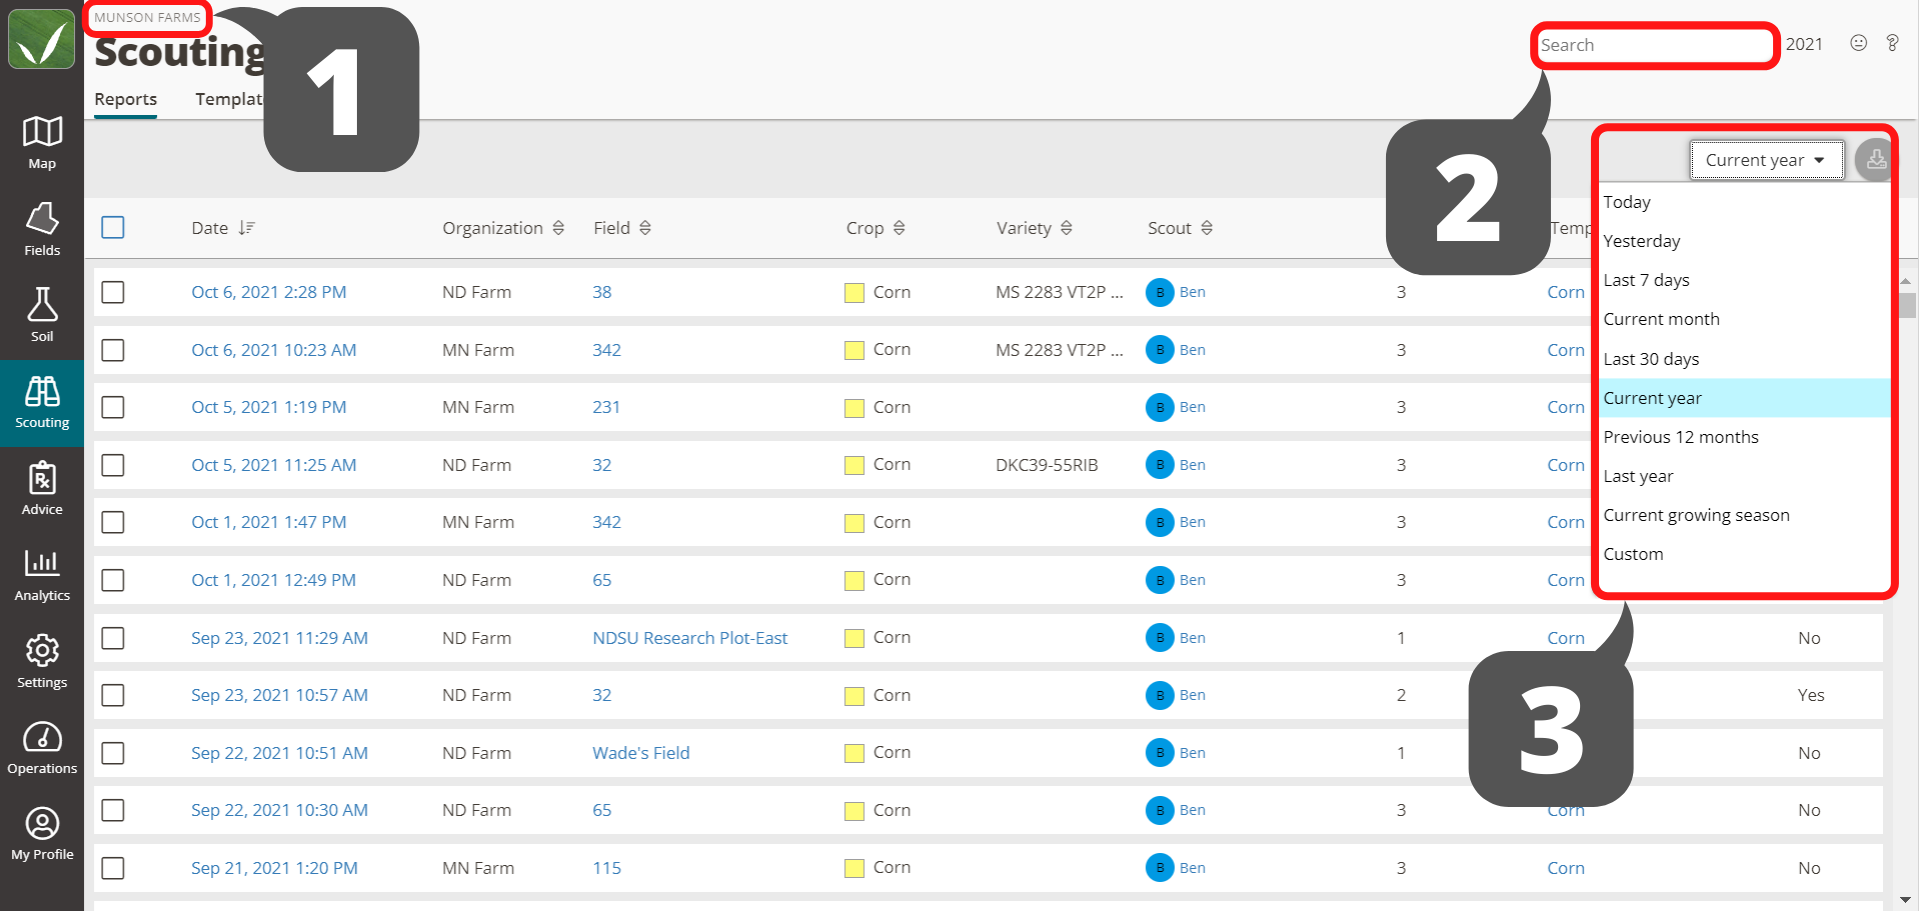Click variety DKC39-55RIB cell text

coord(1046,465)
